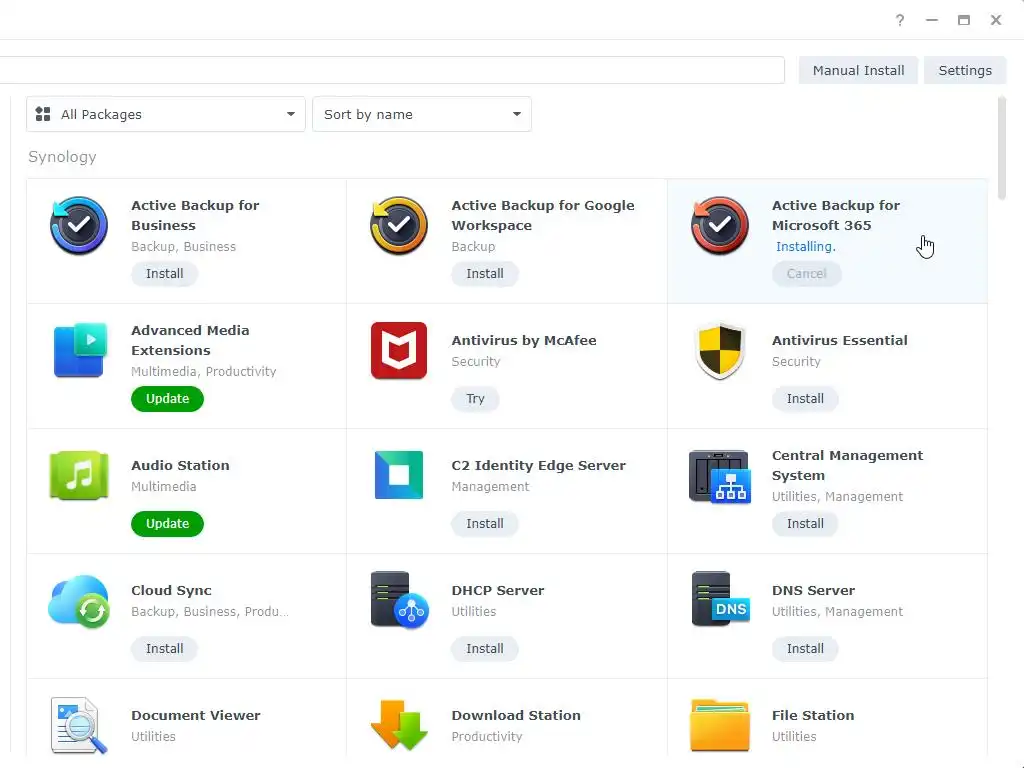Image resolution: width=1024 pixels, height=768 pixels.
Task: Expand the All Packages category dropdown
Action: [x=166, y=114]
